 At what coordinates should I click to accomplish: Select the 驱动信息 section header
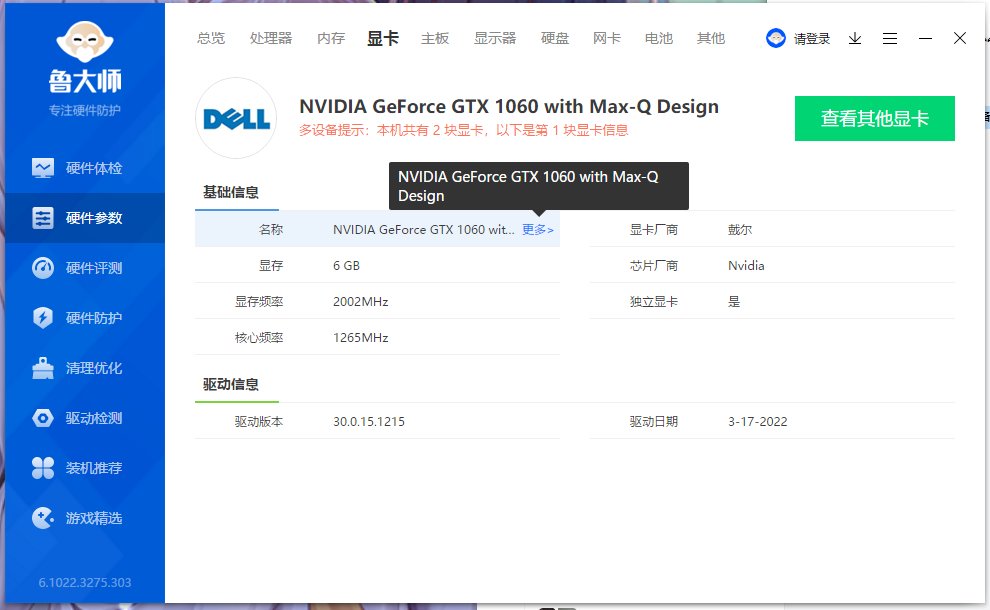tap(230, 384)
